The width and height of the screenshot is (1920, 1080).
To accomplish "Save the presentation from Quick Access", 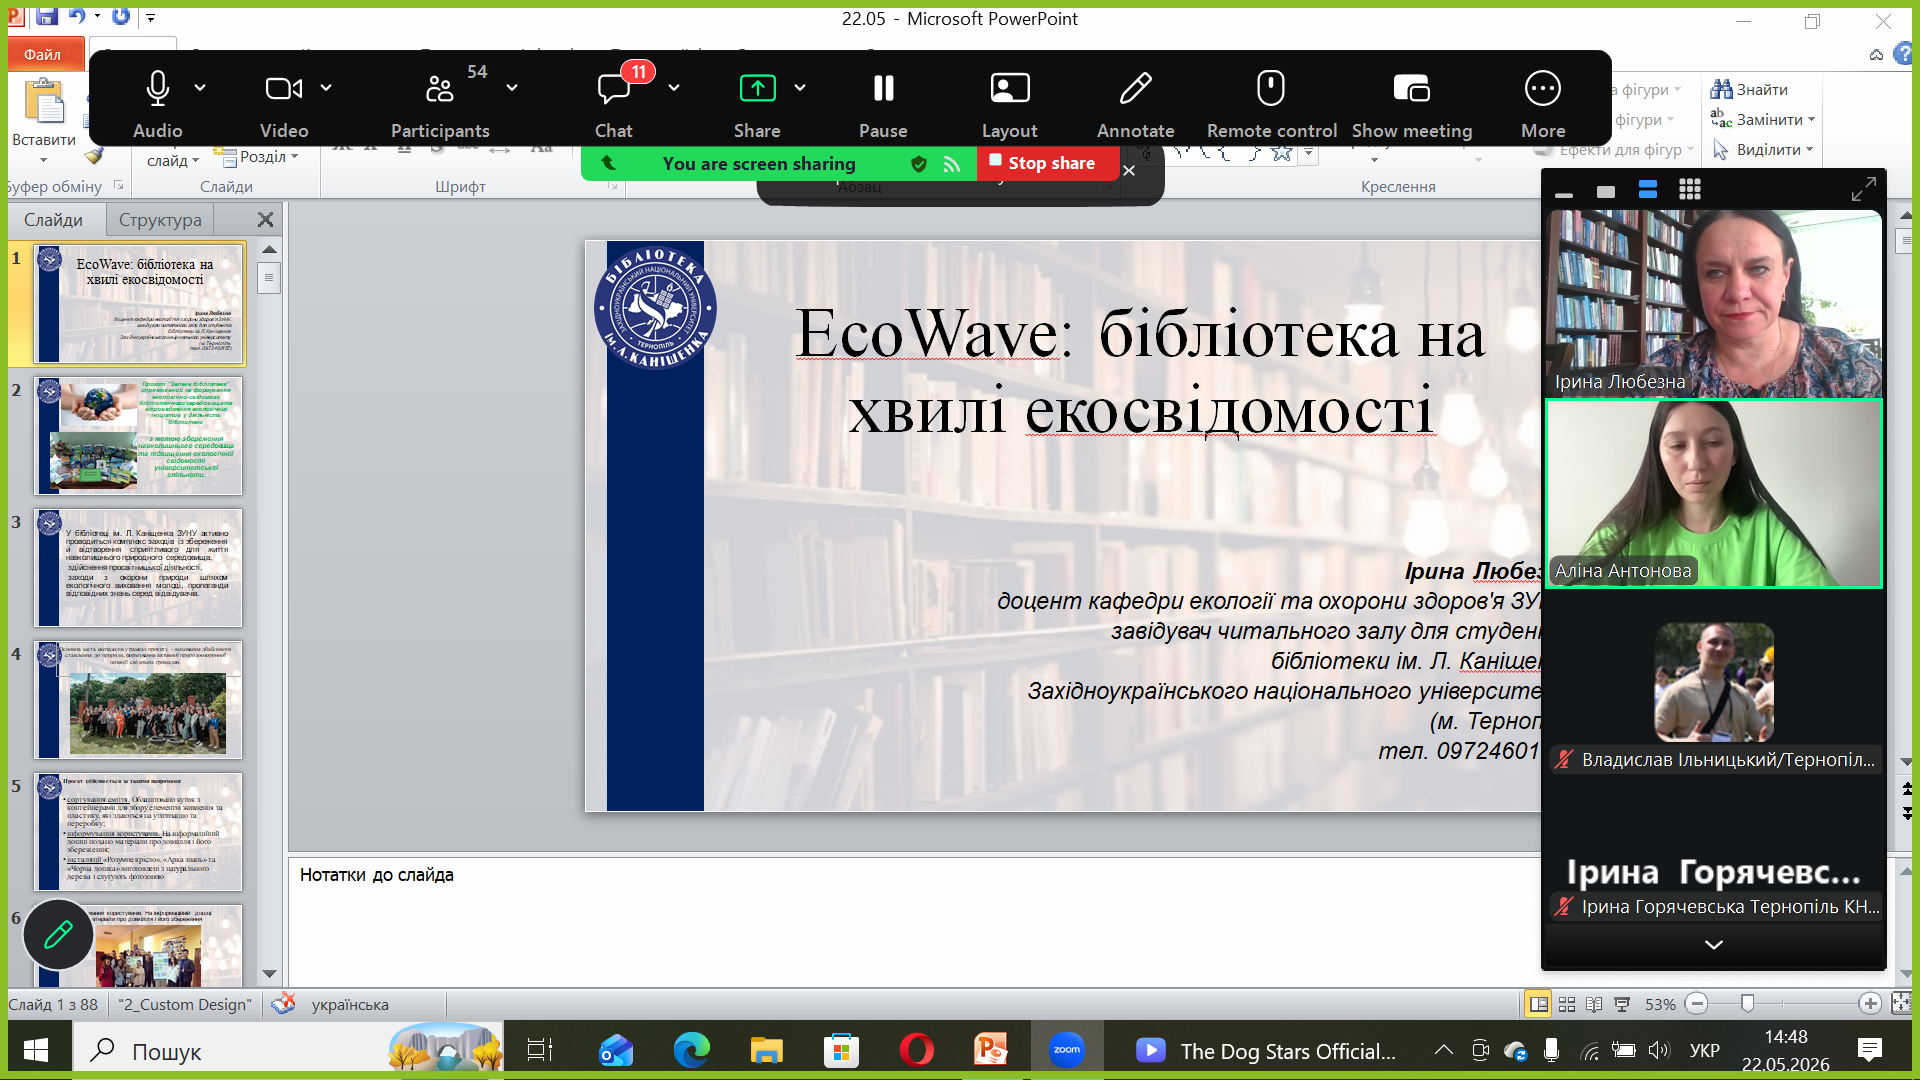I will (46, 16).
